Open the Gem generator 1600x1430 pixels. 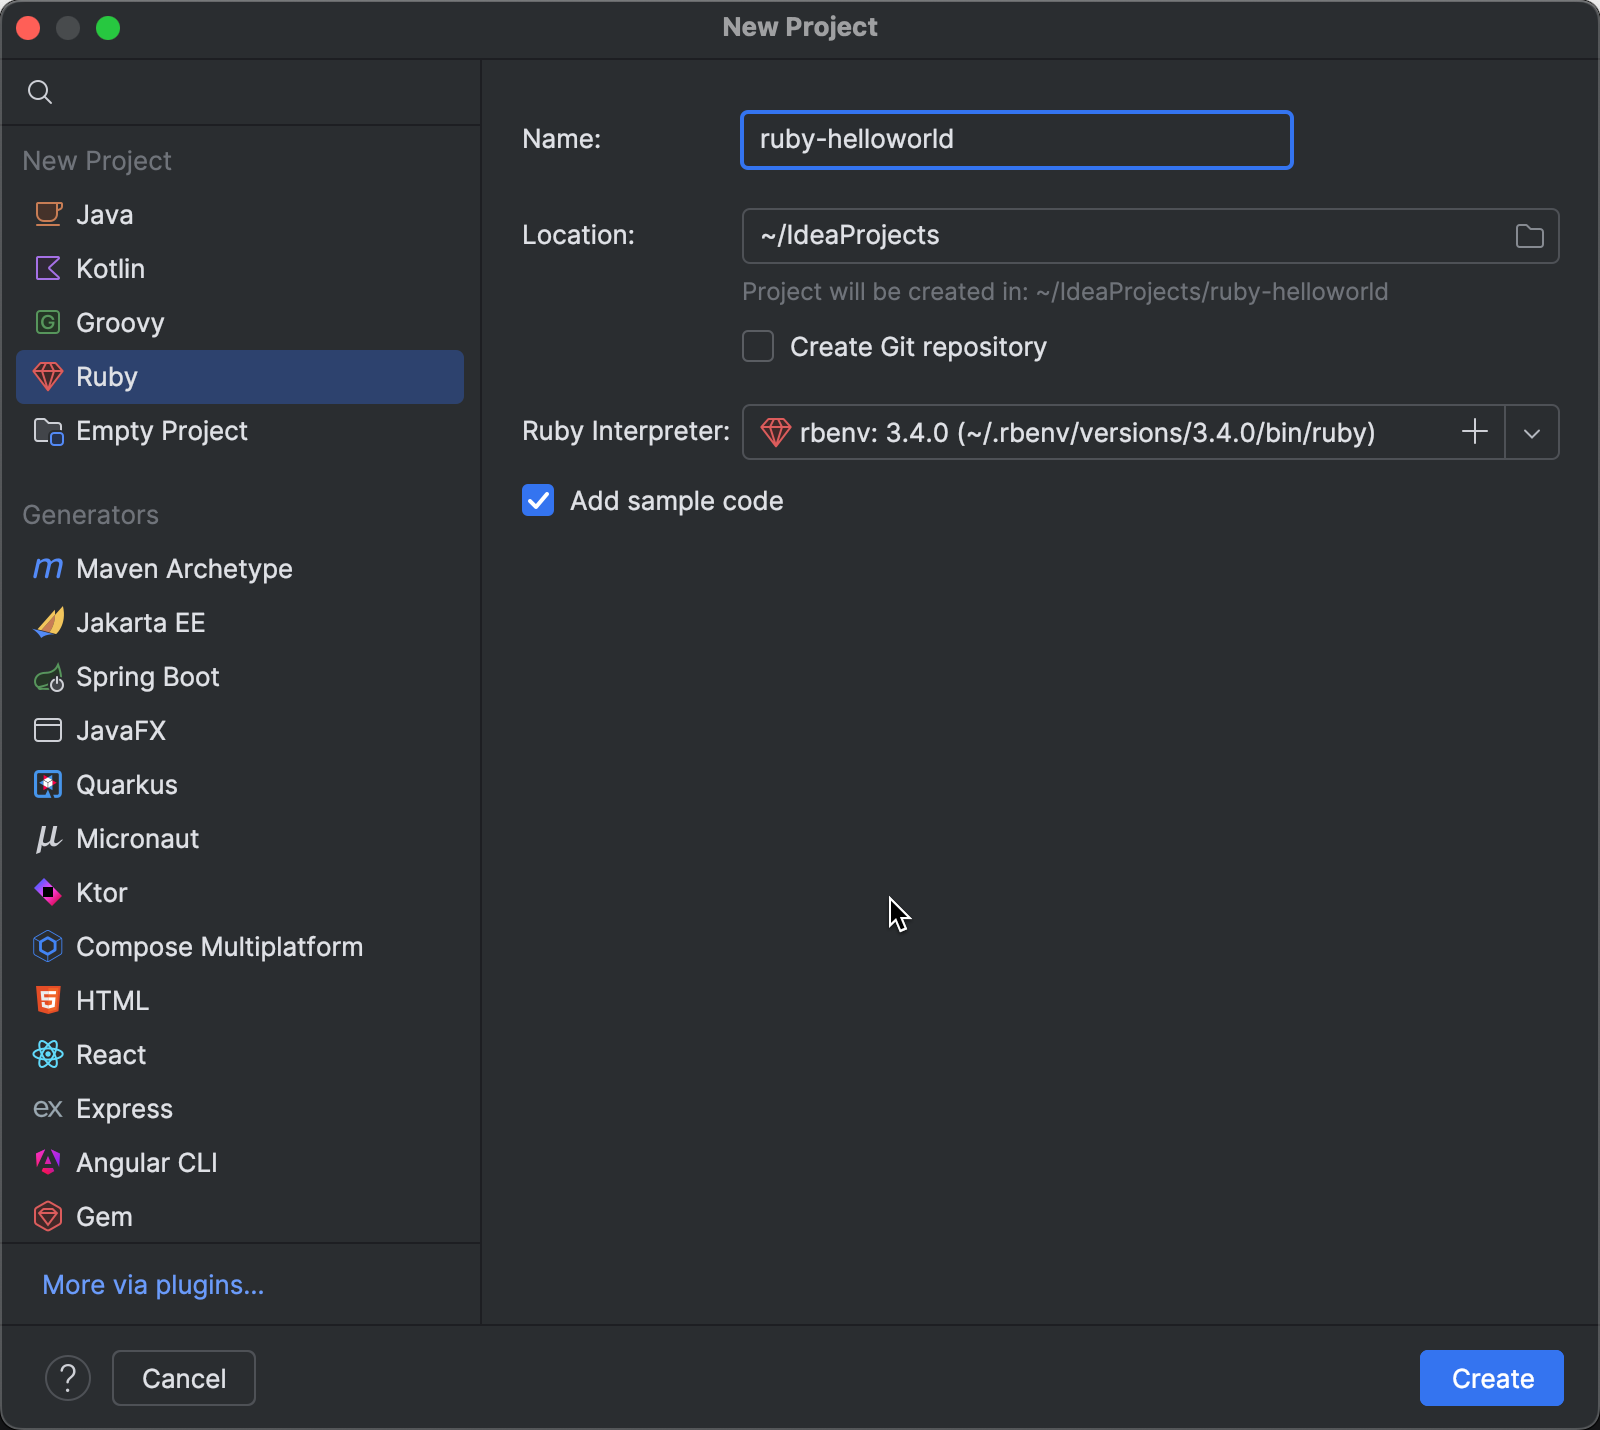(x=103, y=1216)
